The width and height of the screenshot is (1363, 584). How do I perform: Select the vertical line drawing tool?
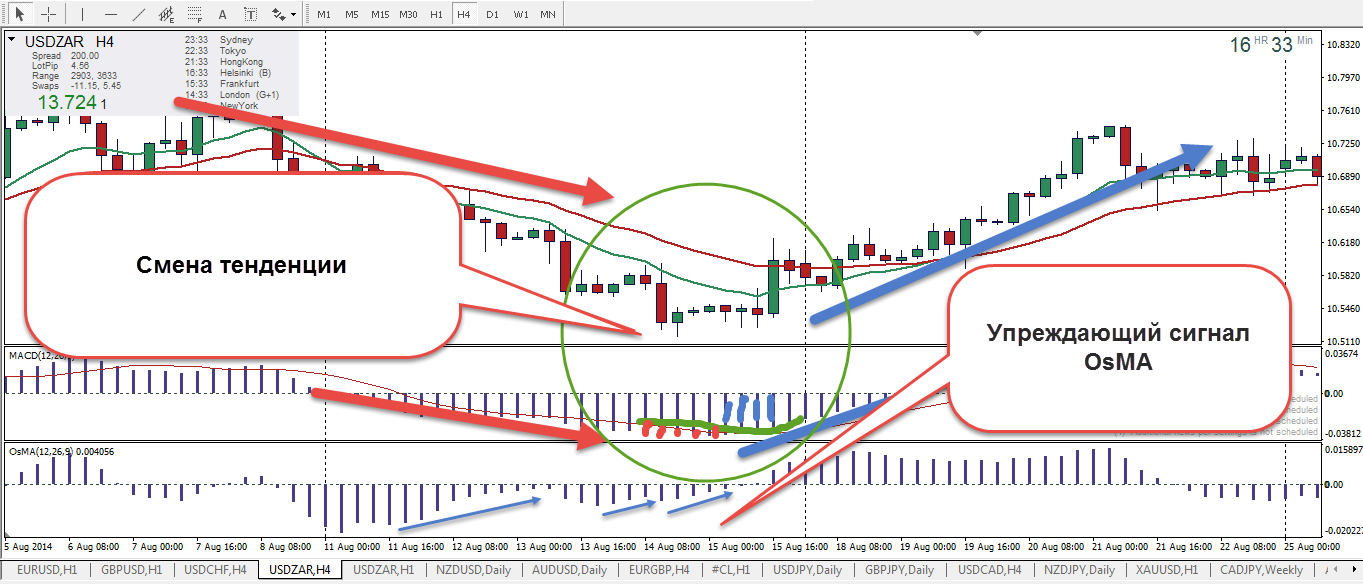[82, 15]
